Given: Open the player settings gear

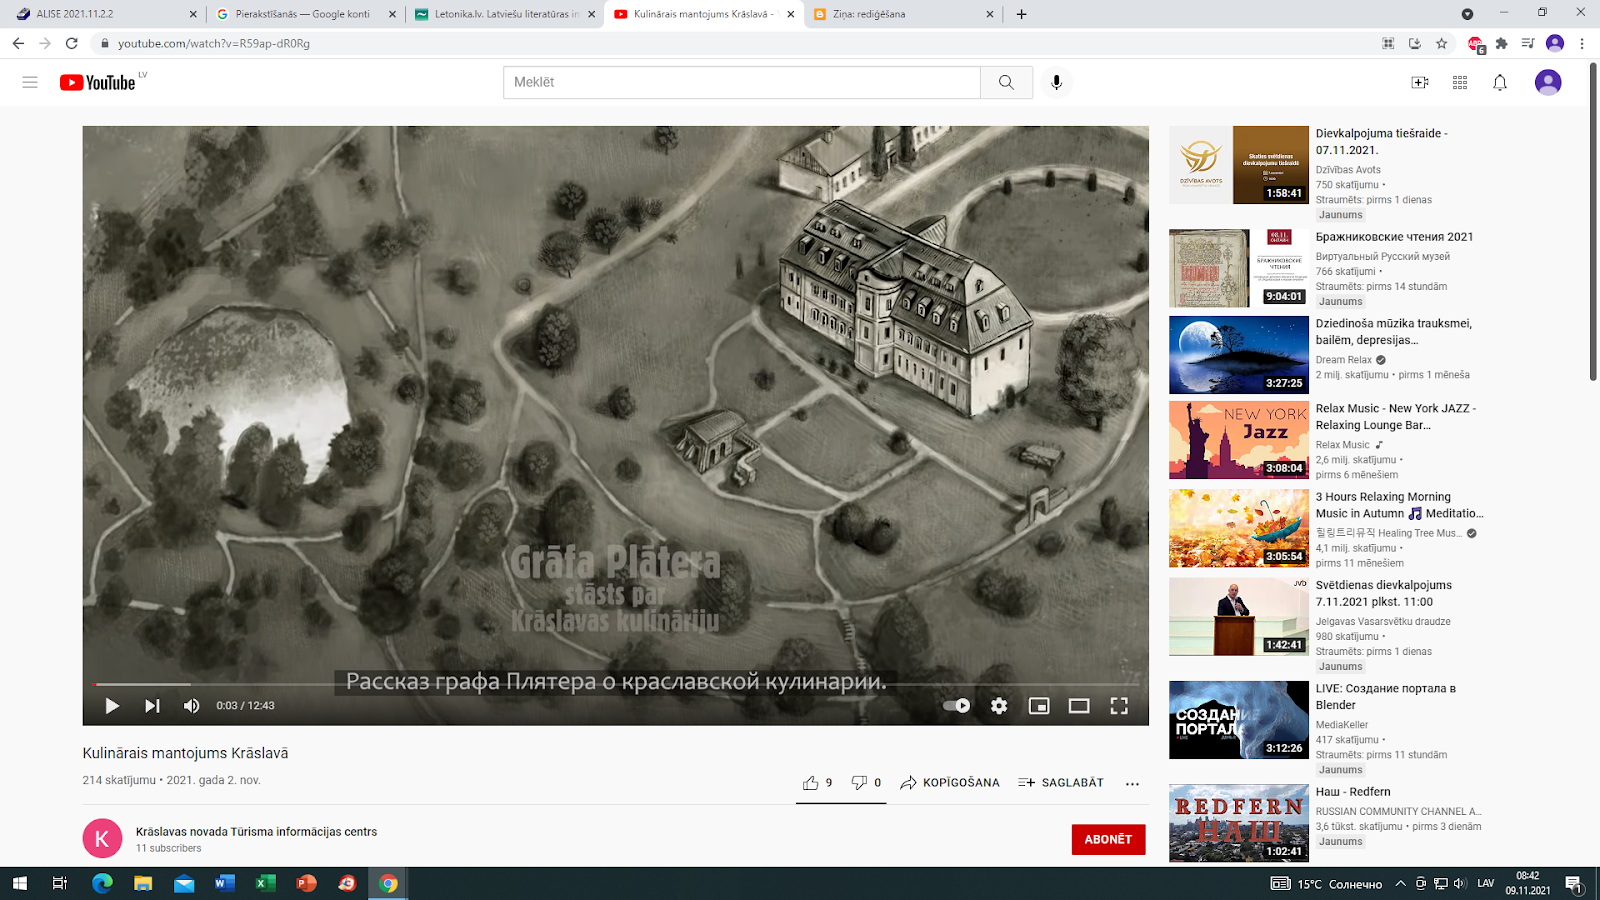Looking at the screenshot, I should [999, 706].
